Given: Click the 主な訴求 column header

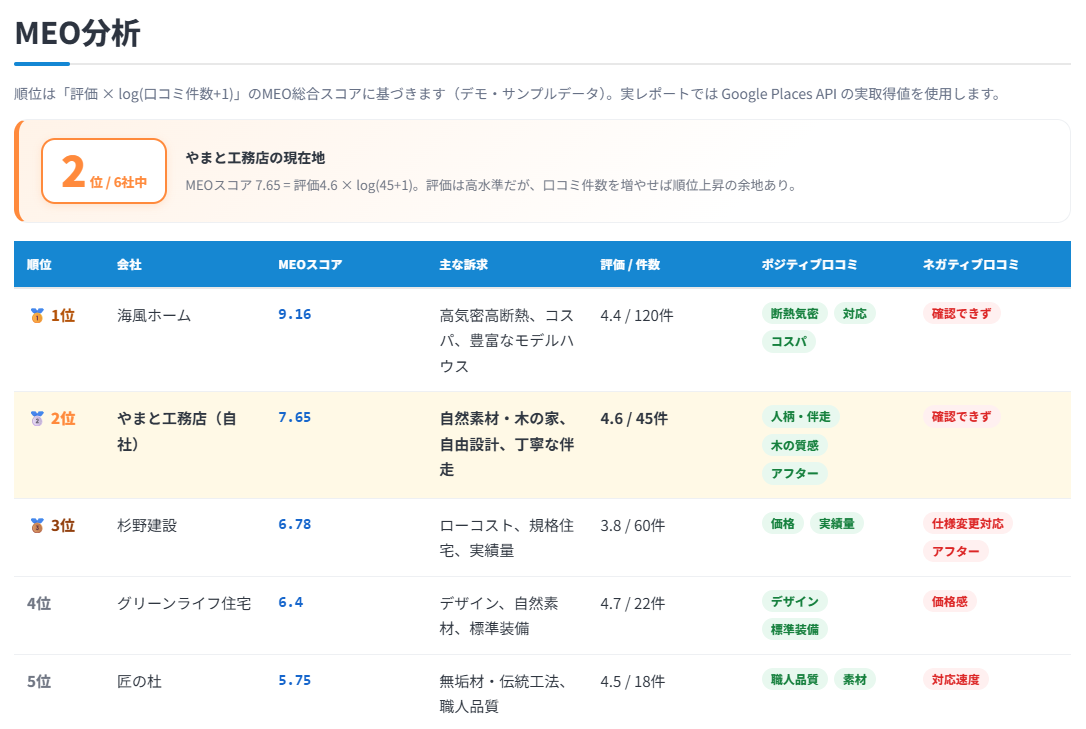Looking at the screenshot, I should 463,264.
